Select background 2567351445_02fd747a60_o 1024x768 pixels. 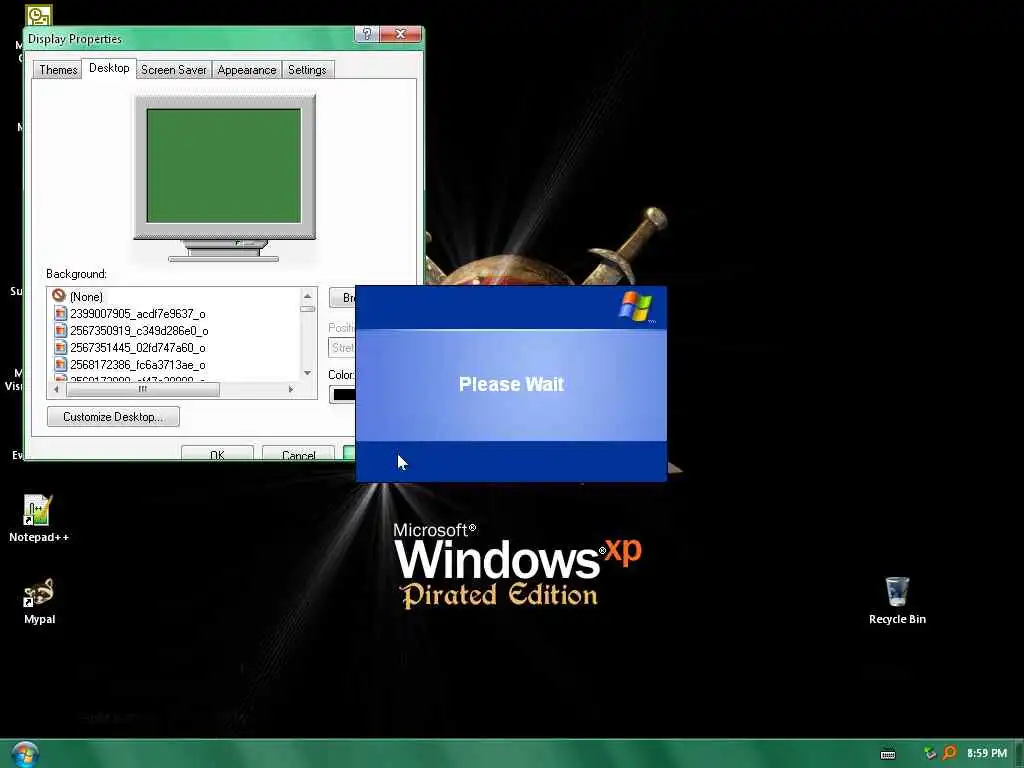coord(138,347)
